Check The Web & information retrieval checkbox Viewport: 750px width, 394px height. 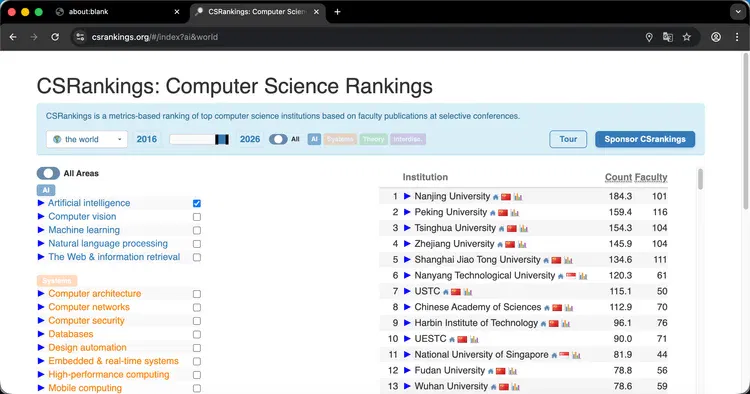tap(197, 257)
